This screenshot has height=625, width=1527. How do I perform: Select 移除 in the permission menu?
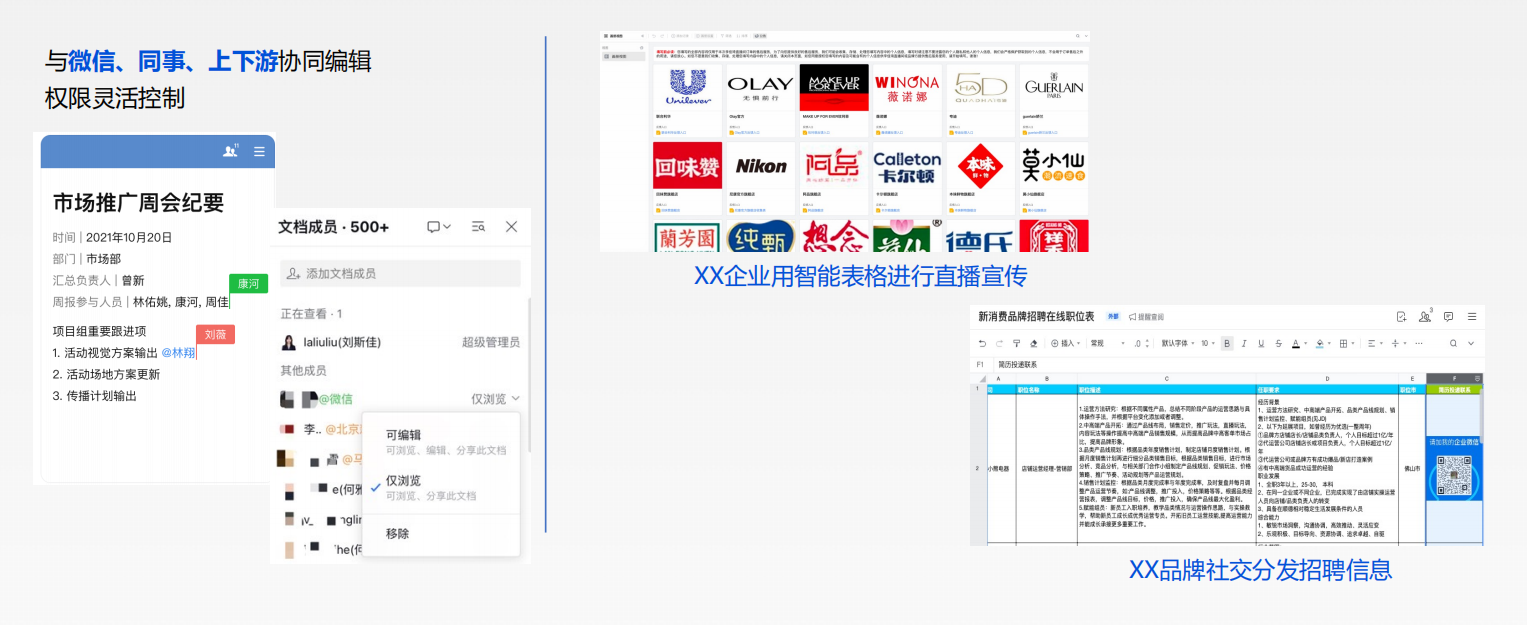[441, 534]
